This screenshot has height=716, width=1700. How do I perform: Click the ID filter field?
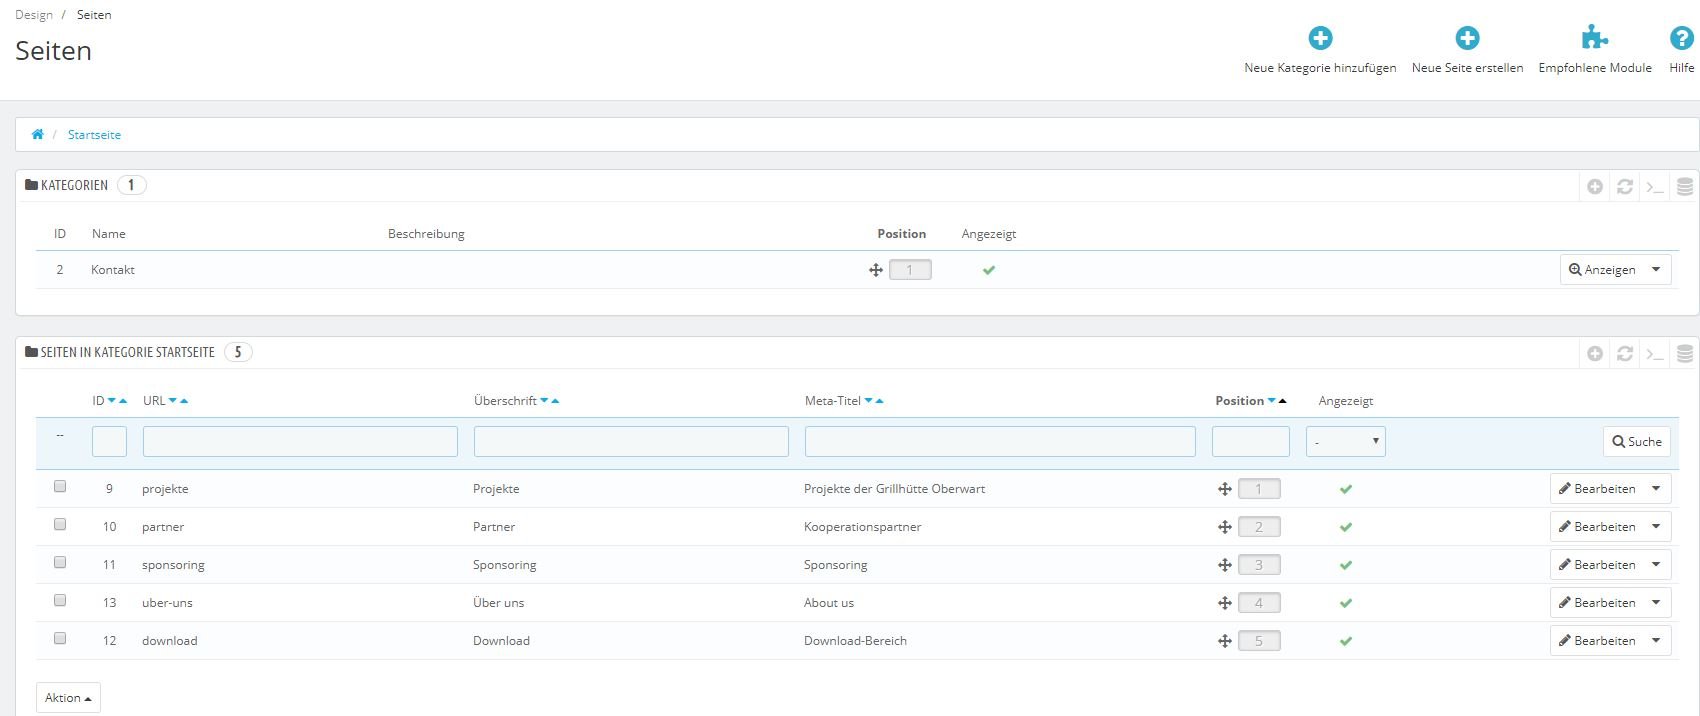point(109,441)
